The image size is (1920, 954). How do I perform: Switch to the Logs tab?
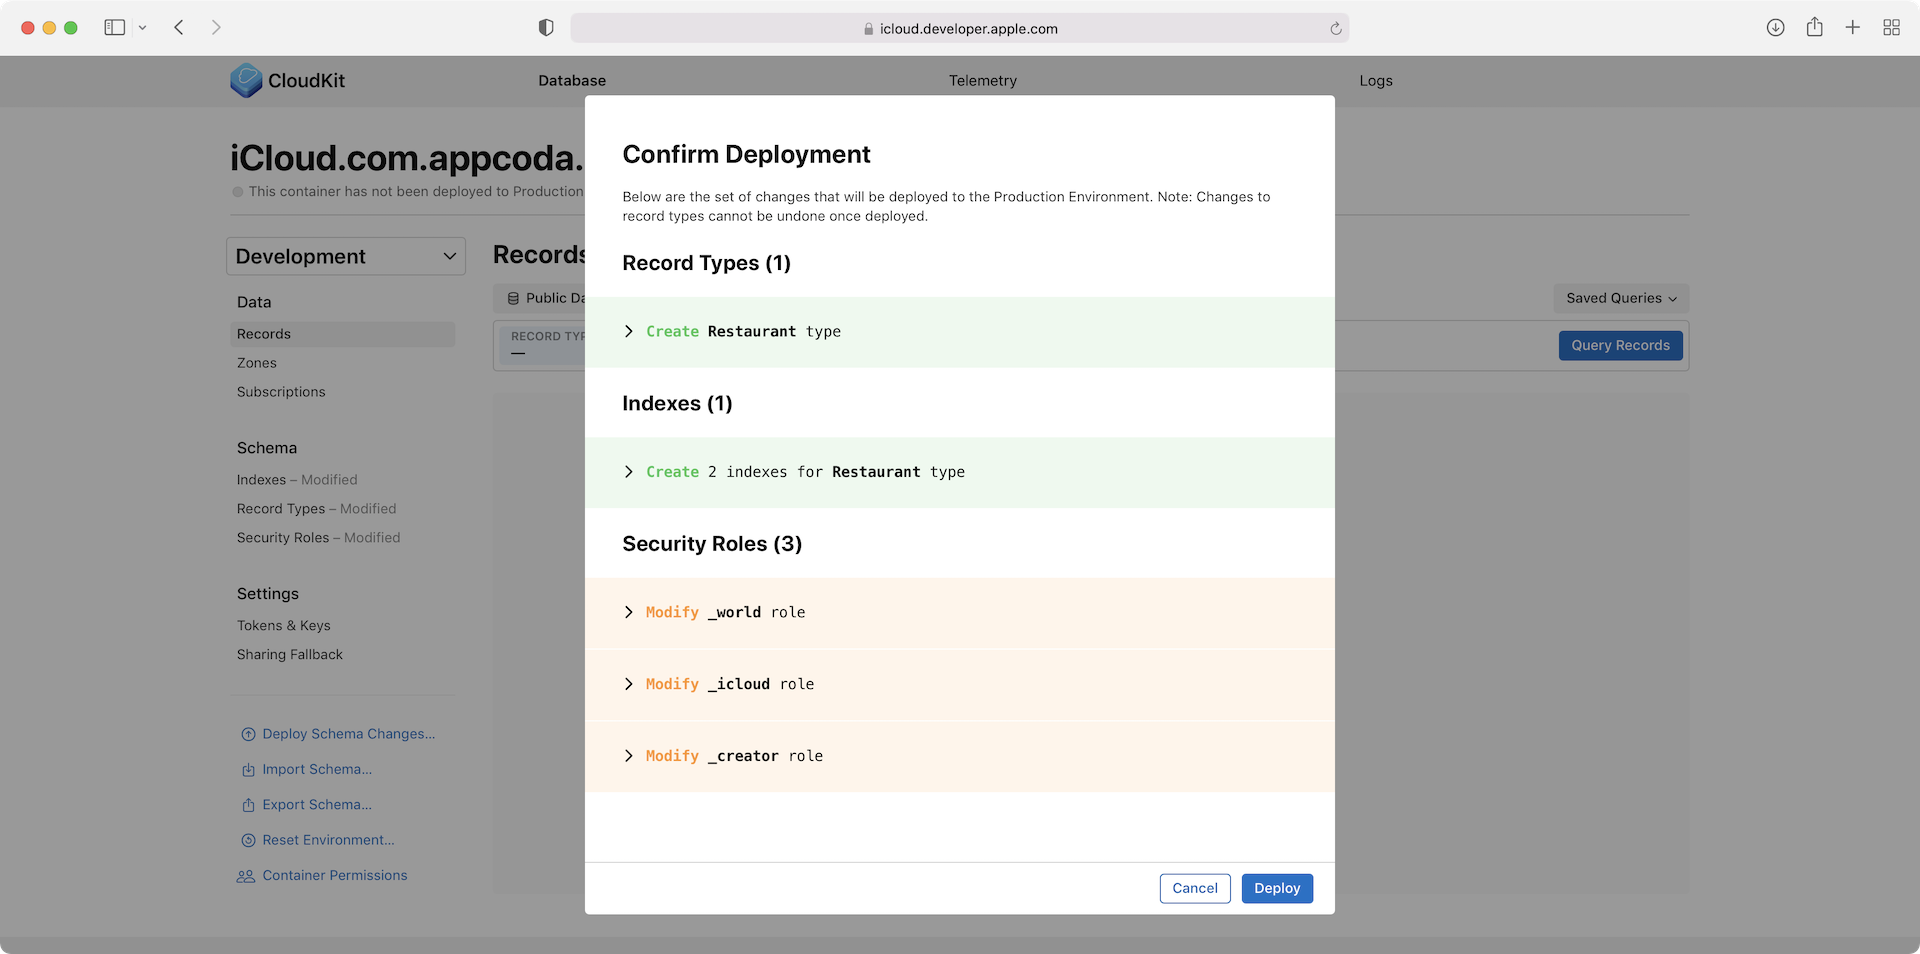click(x=1375, y=81)
